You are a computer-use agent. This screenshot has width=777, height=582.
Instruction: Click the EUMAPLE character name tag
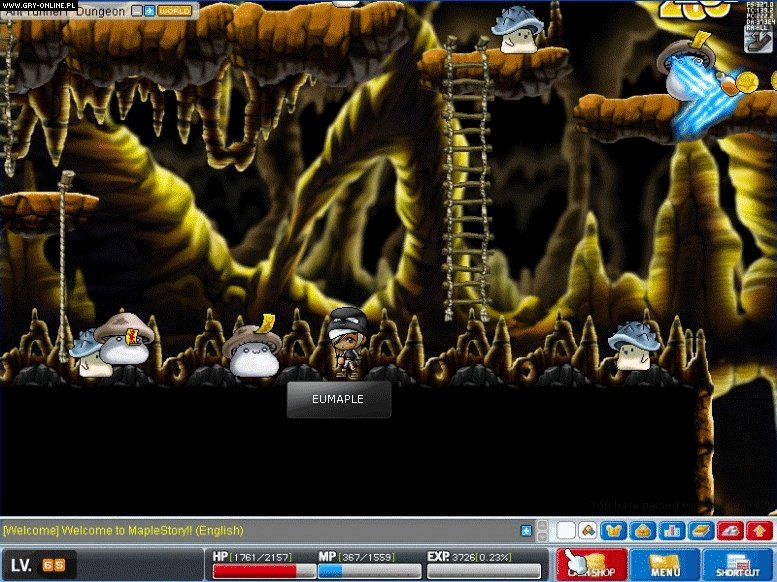pos(338,399)
